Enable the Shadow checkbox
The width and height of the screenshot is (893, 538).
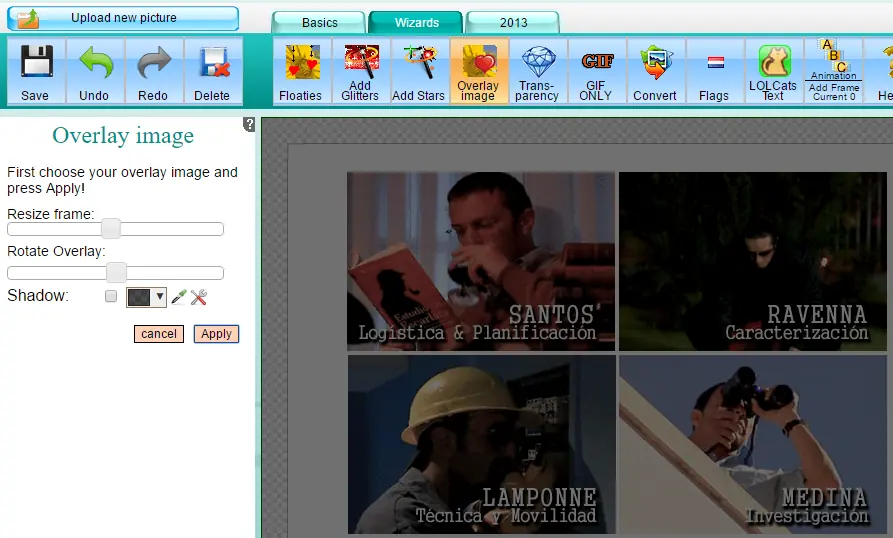tap(111, 297)
